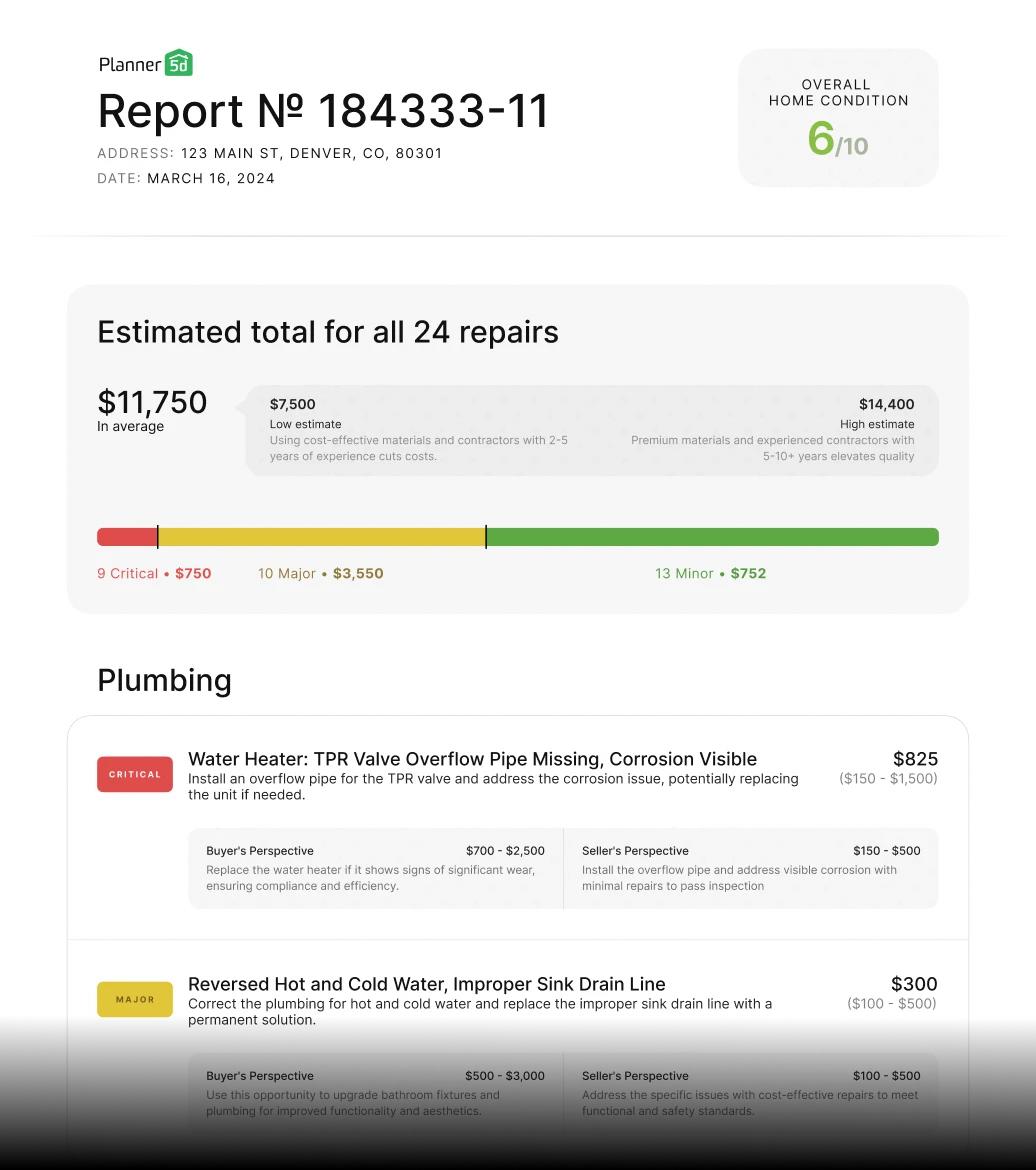The width and height of the screenshot is (1036, 1170).
Task: Click 'Install an overflow pipe for the TPR valve' description
Action: 493,786
